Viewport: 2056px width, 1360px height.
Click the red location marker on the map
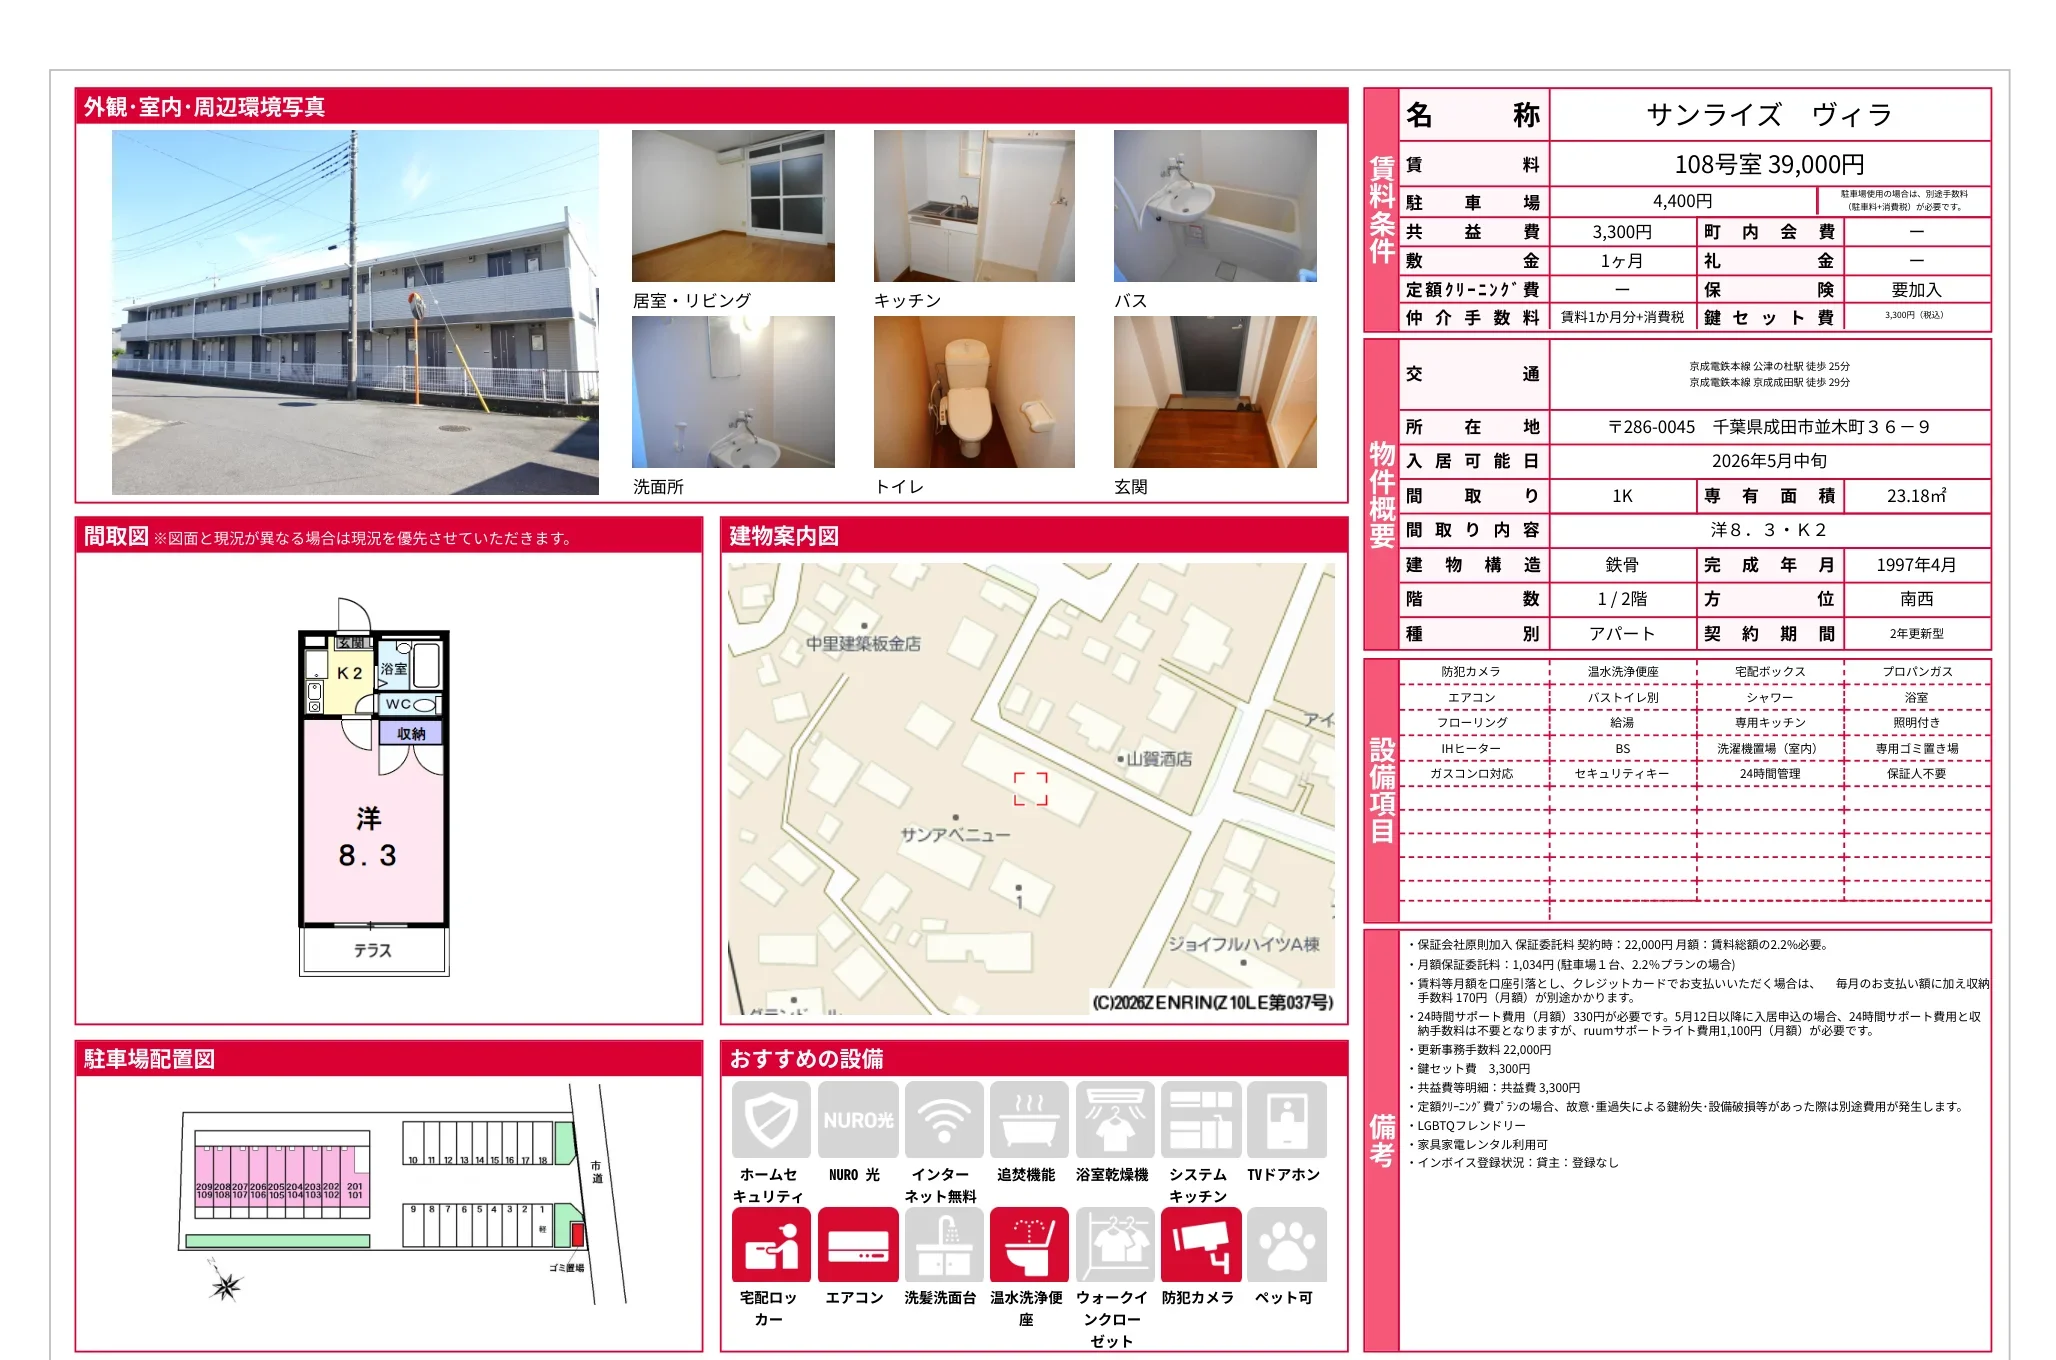click(x=1030, y=788)
